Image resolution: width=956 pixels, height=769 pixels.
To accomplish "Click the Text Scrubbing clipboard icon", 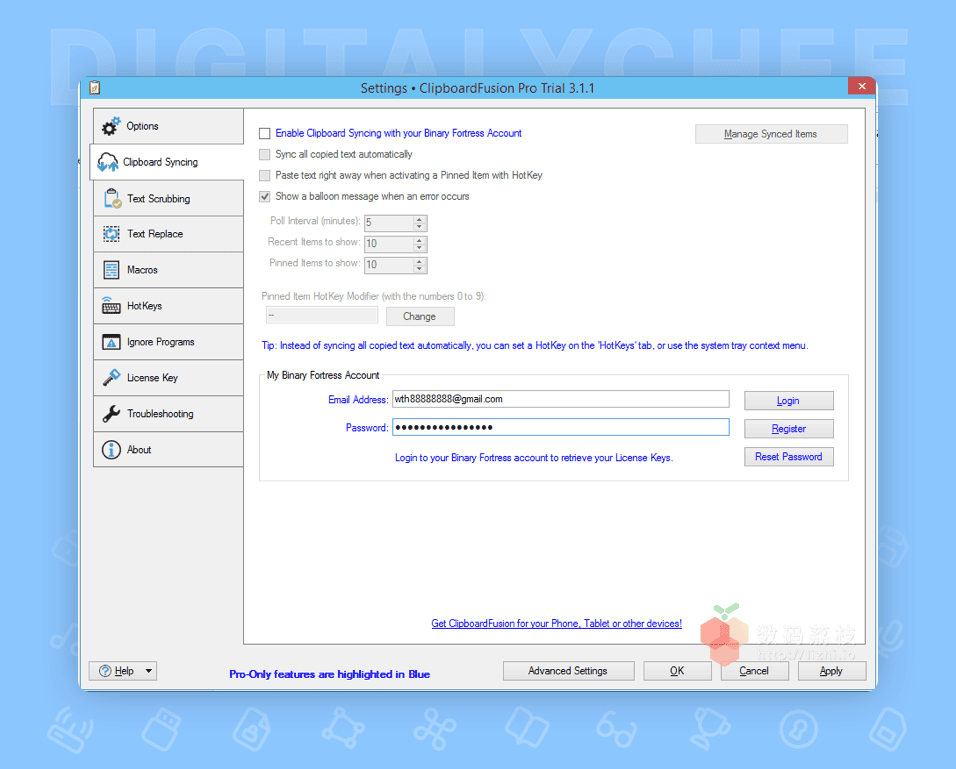I will [x=112, y=198].
